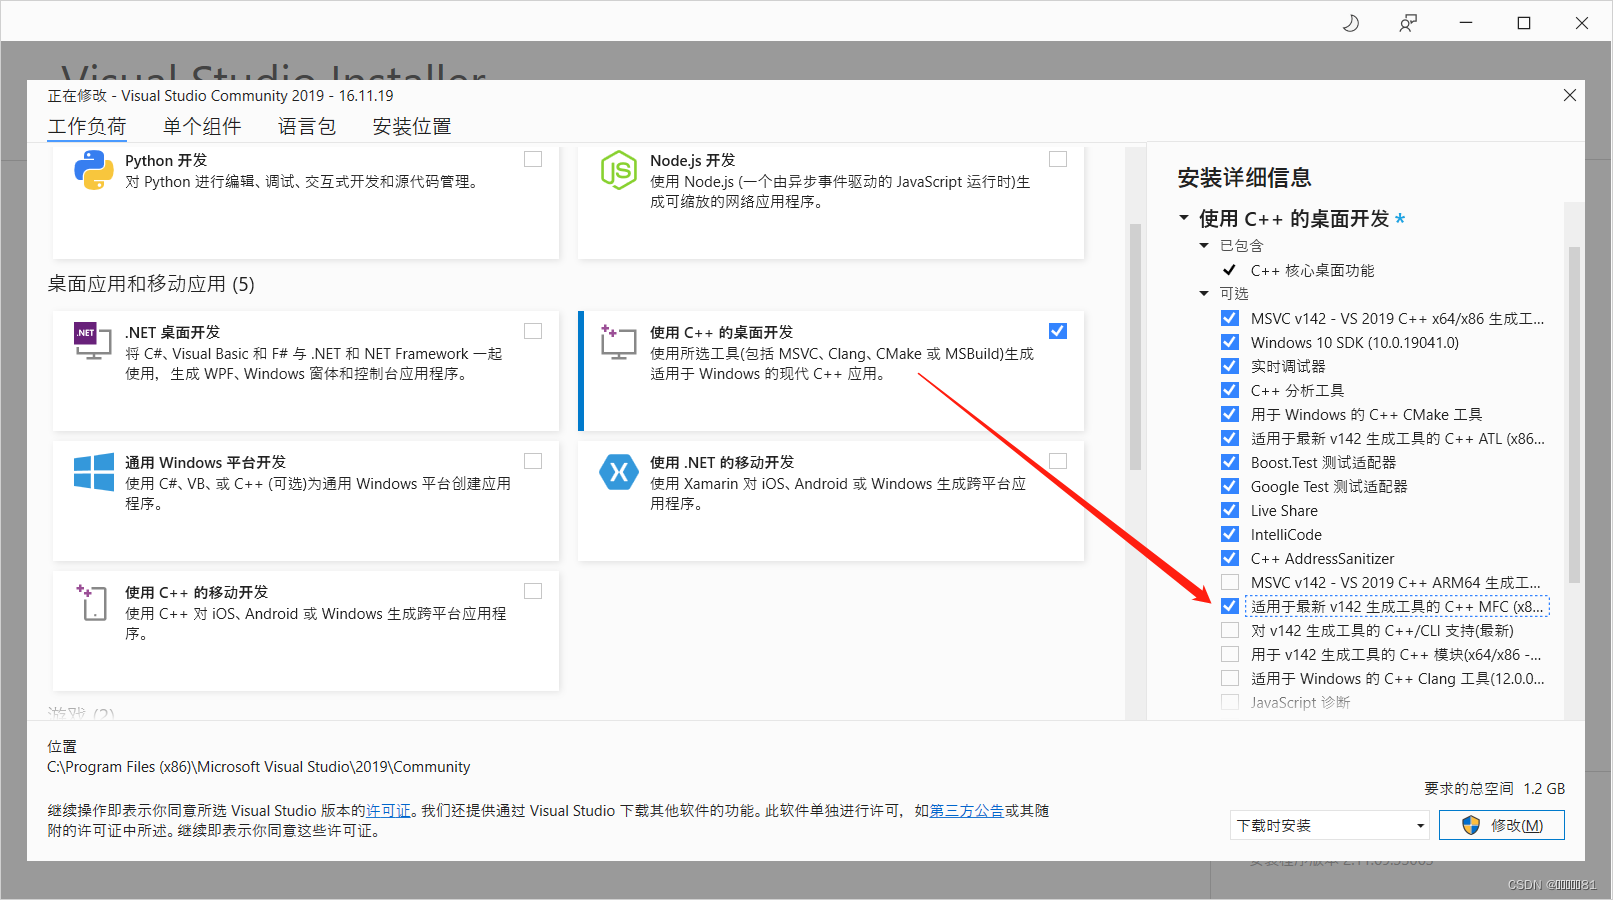
Task: Minimize the Visual Studio Installer window
Action: 1466,23
